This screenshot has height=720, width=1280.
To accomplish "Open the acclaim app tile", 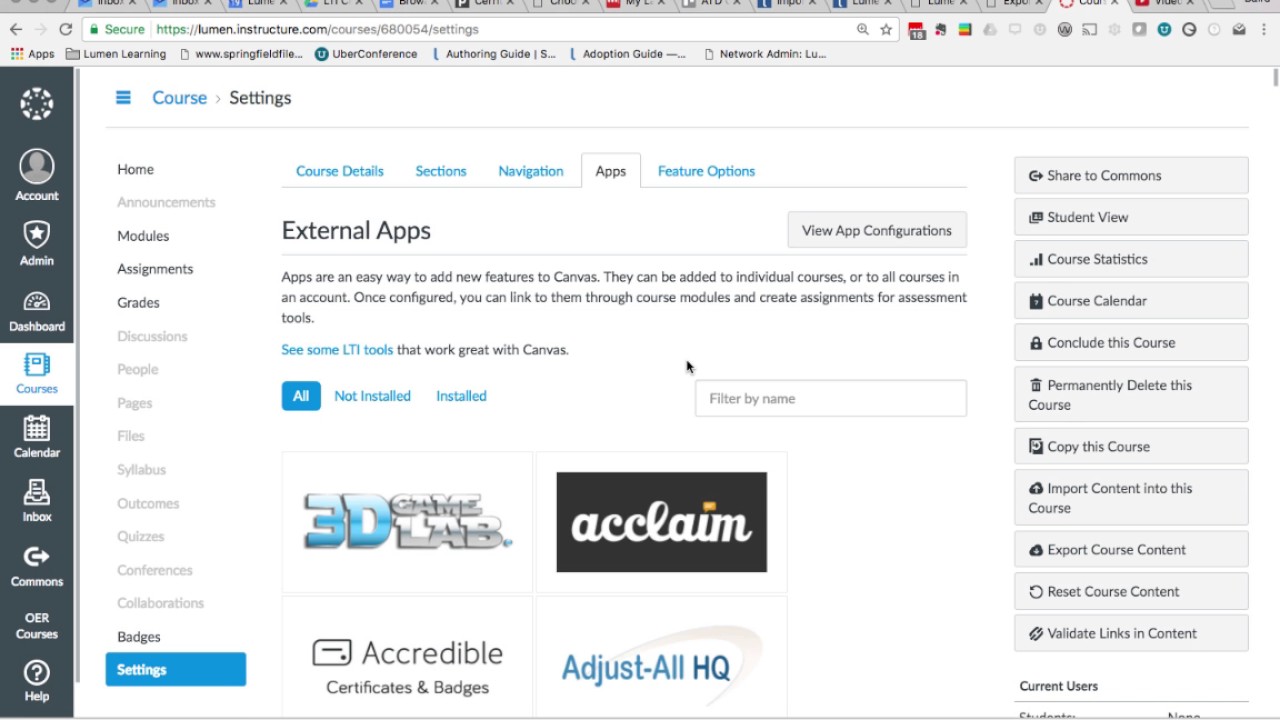I will (x=662, y=522).
